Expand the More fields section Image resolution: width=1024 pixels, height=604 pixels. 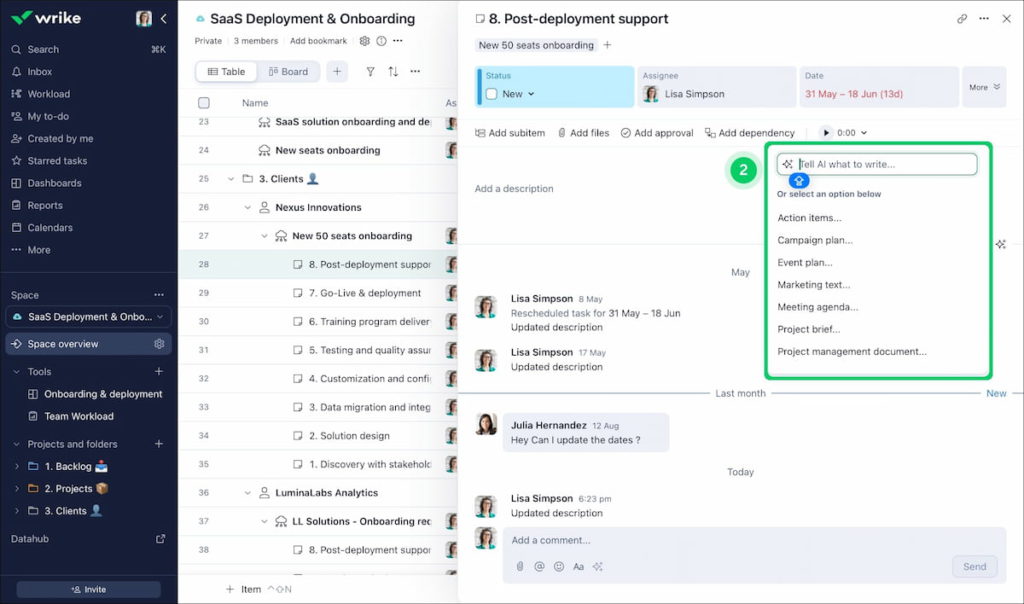tap(984, 87)
